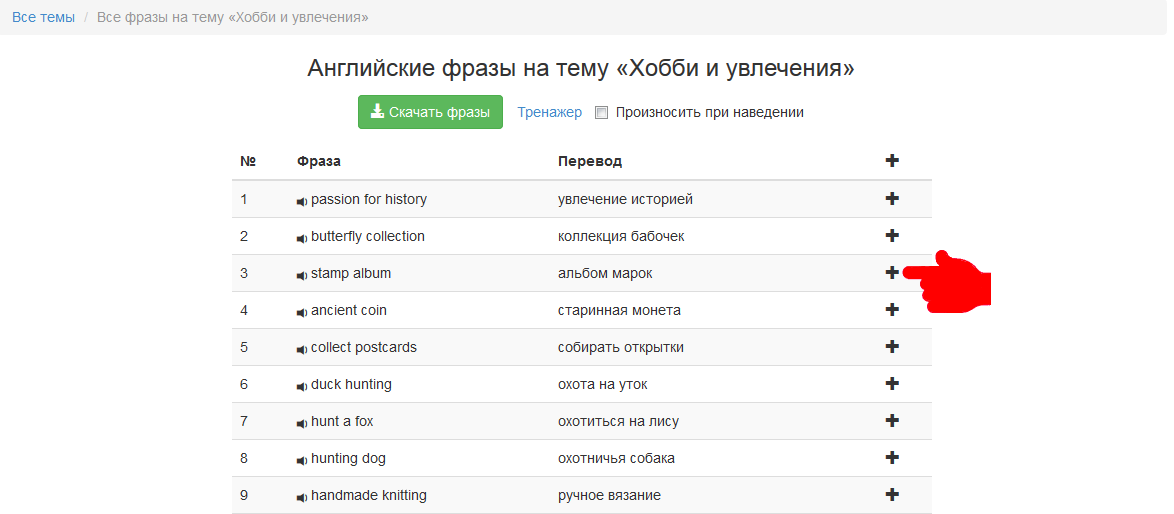Play audio for 'ancient coin'
Screen dimensions: 1174x514
pos(302,312)
